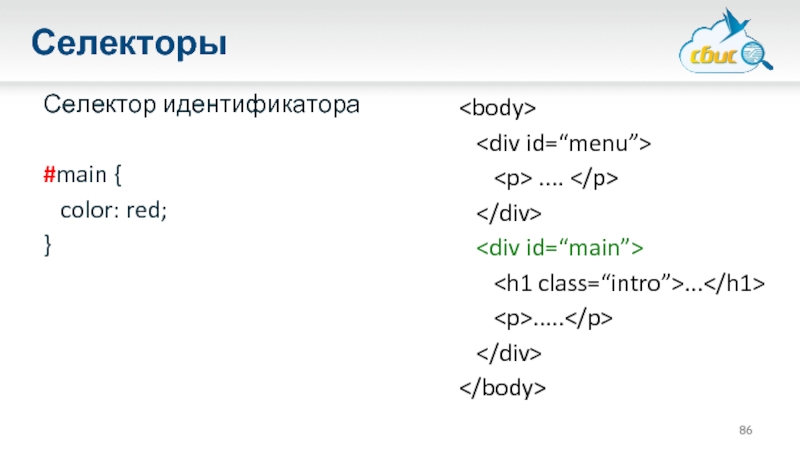Click the "#main {" code line
Image resolution: width=800 pixels, height=450 pixels.
[x=82, y=178]
